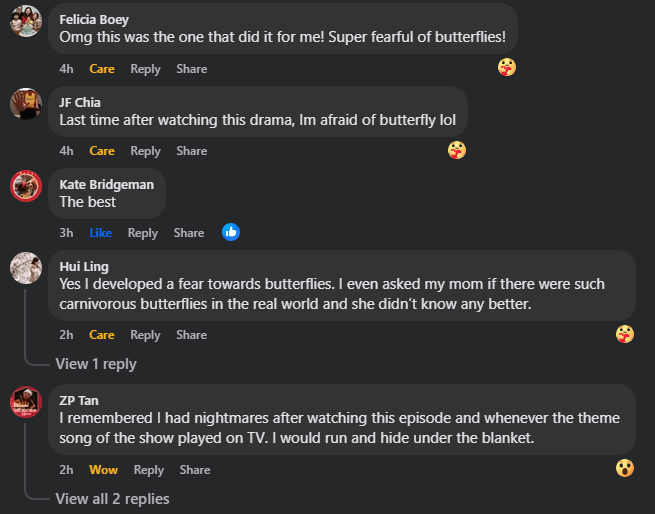Open reactions on JF Chia's comment
The image size is (655, 514).
coord(457,150)
